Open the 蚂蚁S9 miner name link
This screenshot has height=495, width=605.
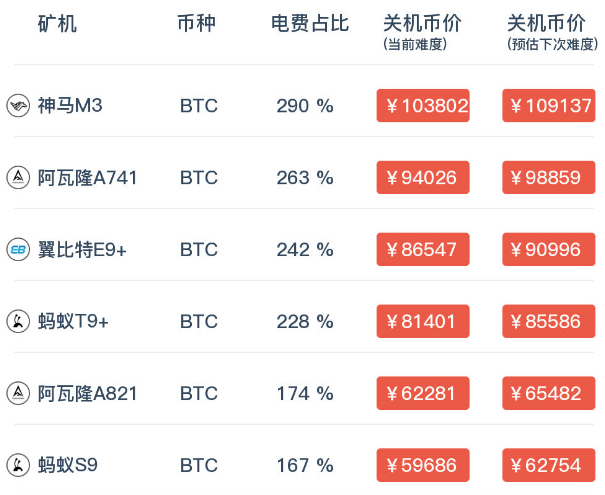tap(68, 465)
